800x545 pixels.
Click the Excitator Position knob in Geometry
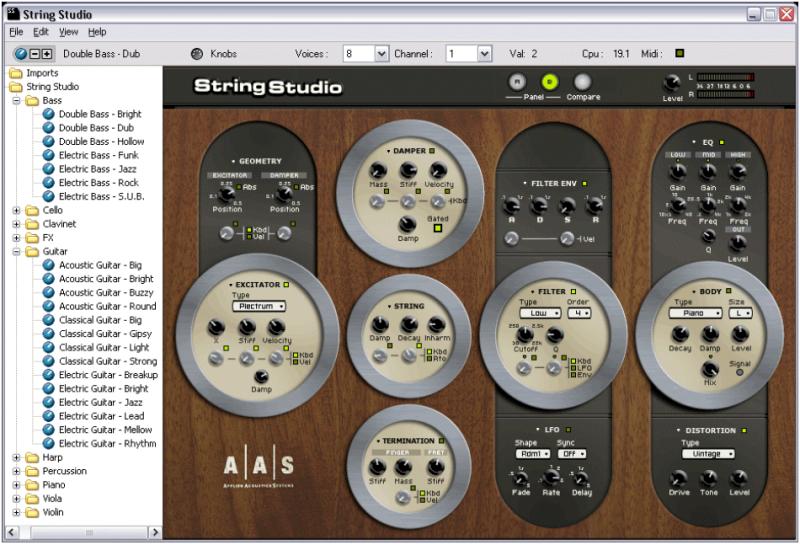tap(227, 194)
